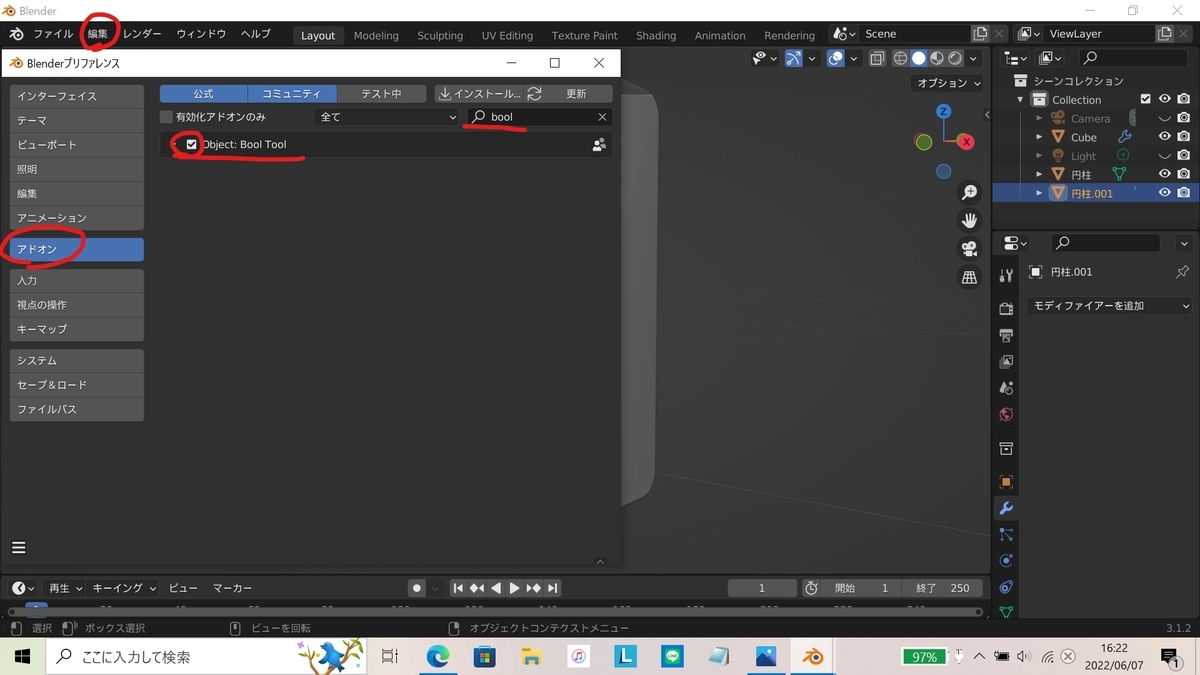1200x675 pixels.
Task: Open the Output properties tab
Action: point(1006,335)
